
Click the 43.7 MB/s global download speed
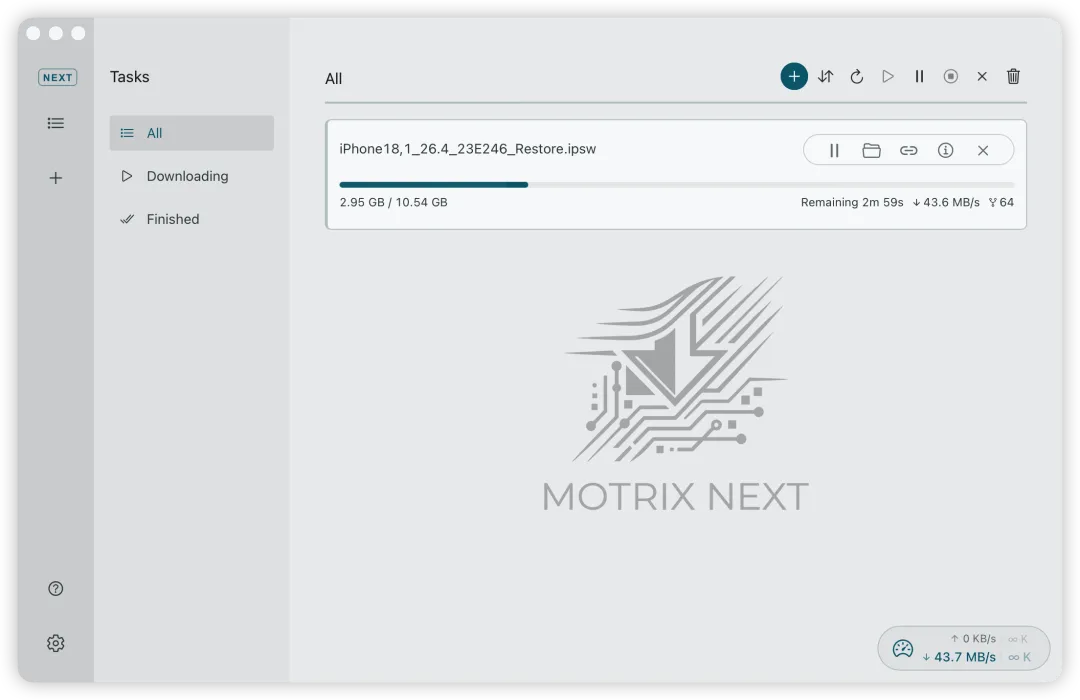tap(959, 657)
